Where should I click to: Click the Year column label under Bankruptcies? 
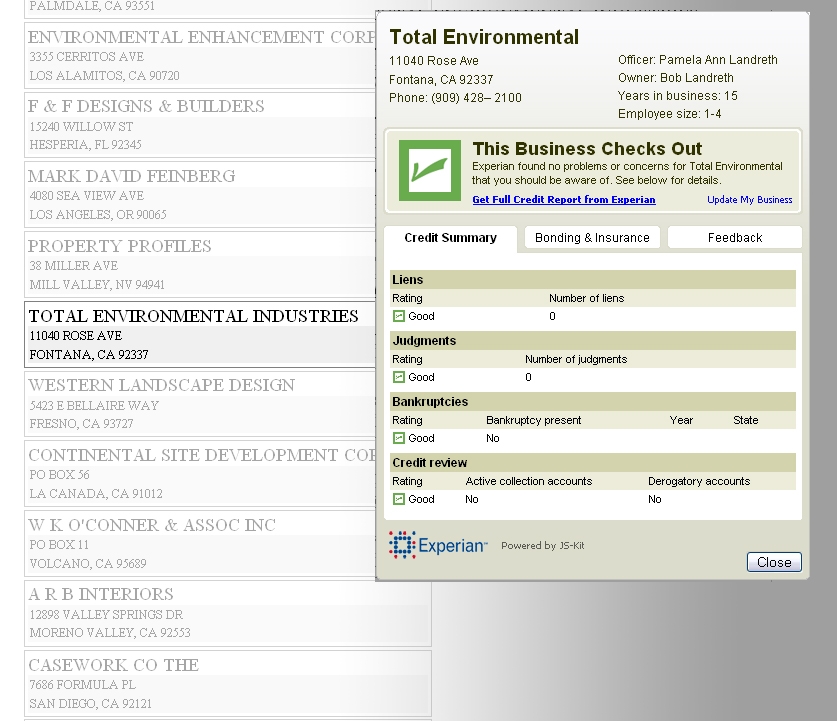pos(681,420)
